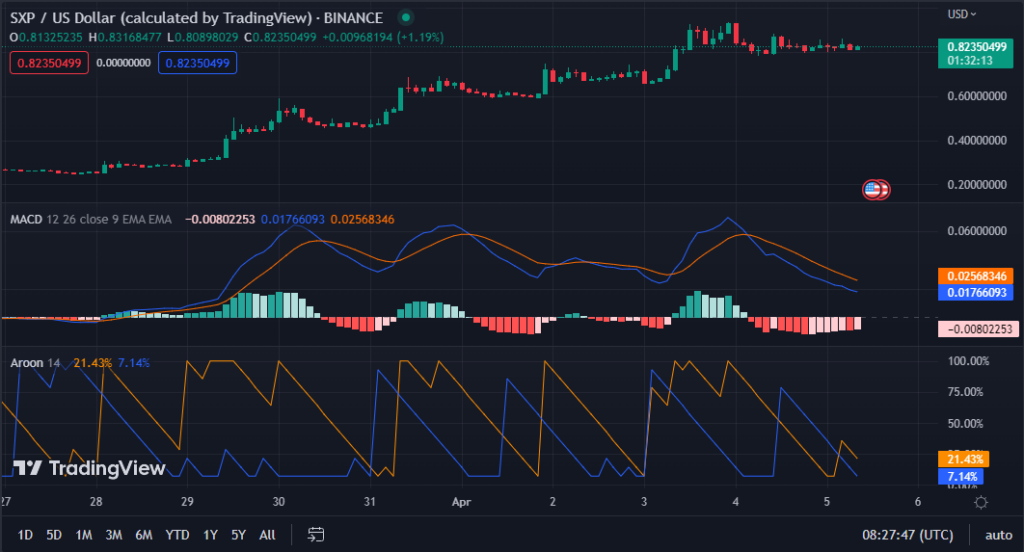Click the blue Aroon 7.14% axis label

coord(961,476)
